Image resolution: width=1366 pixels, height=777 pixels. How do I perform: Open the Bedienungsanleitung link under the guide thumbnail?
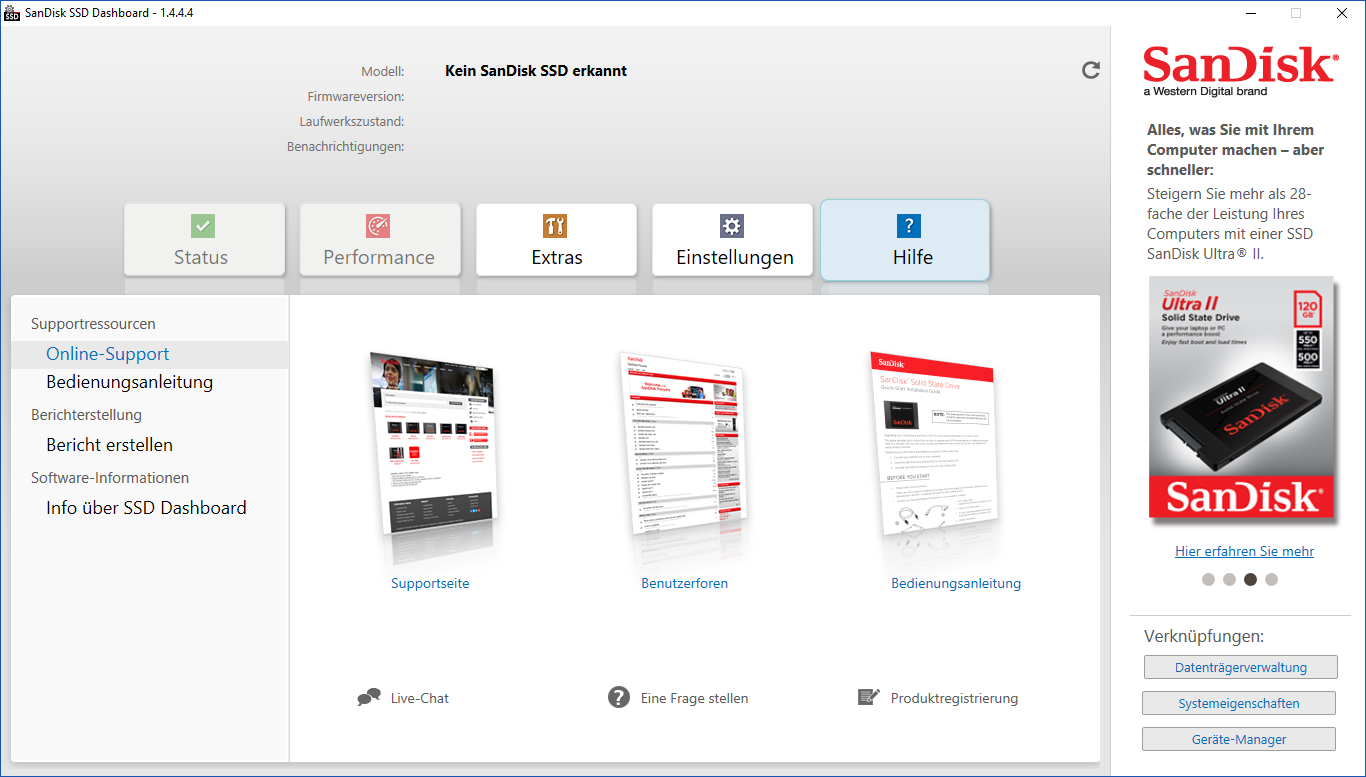pyautogui.click(x=956, y=583)
